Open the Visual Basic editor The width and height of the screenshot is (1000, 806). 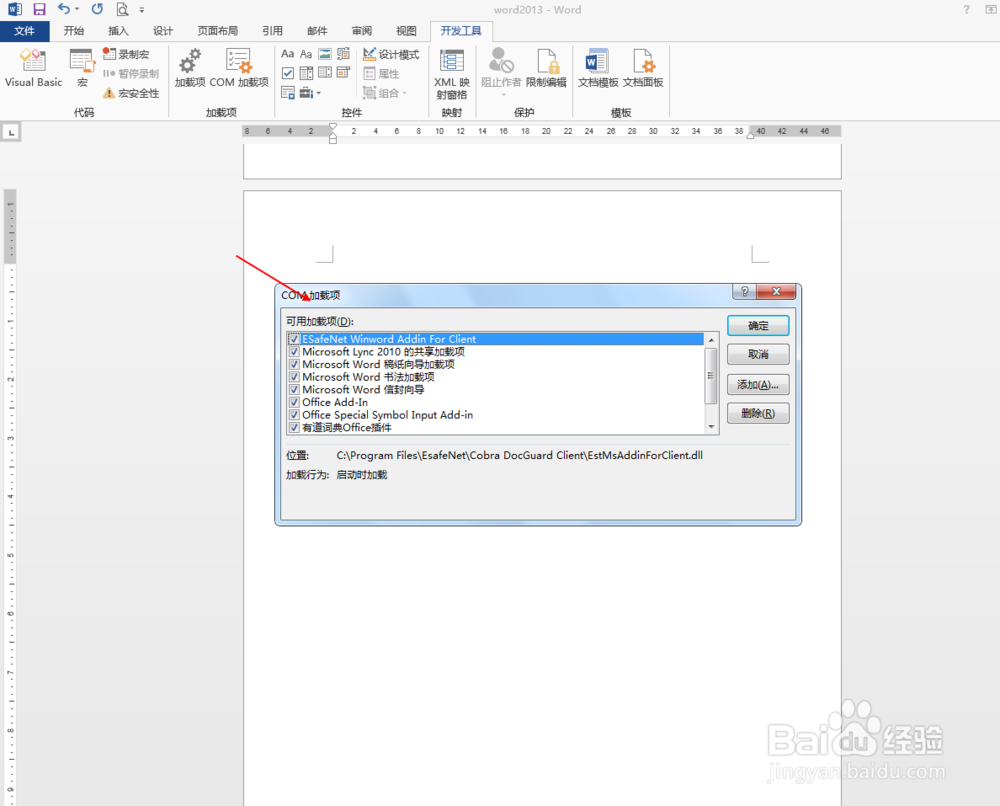(x=33, y=68)
